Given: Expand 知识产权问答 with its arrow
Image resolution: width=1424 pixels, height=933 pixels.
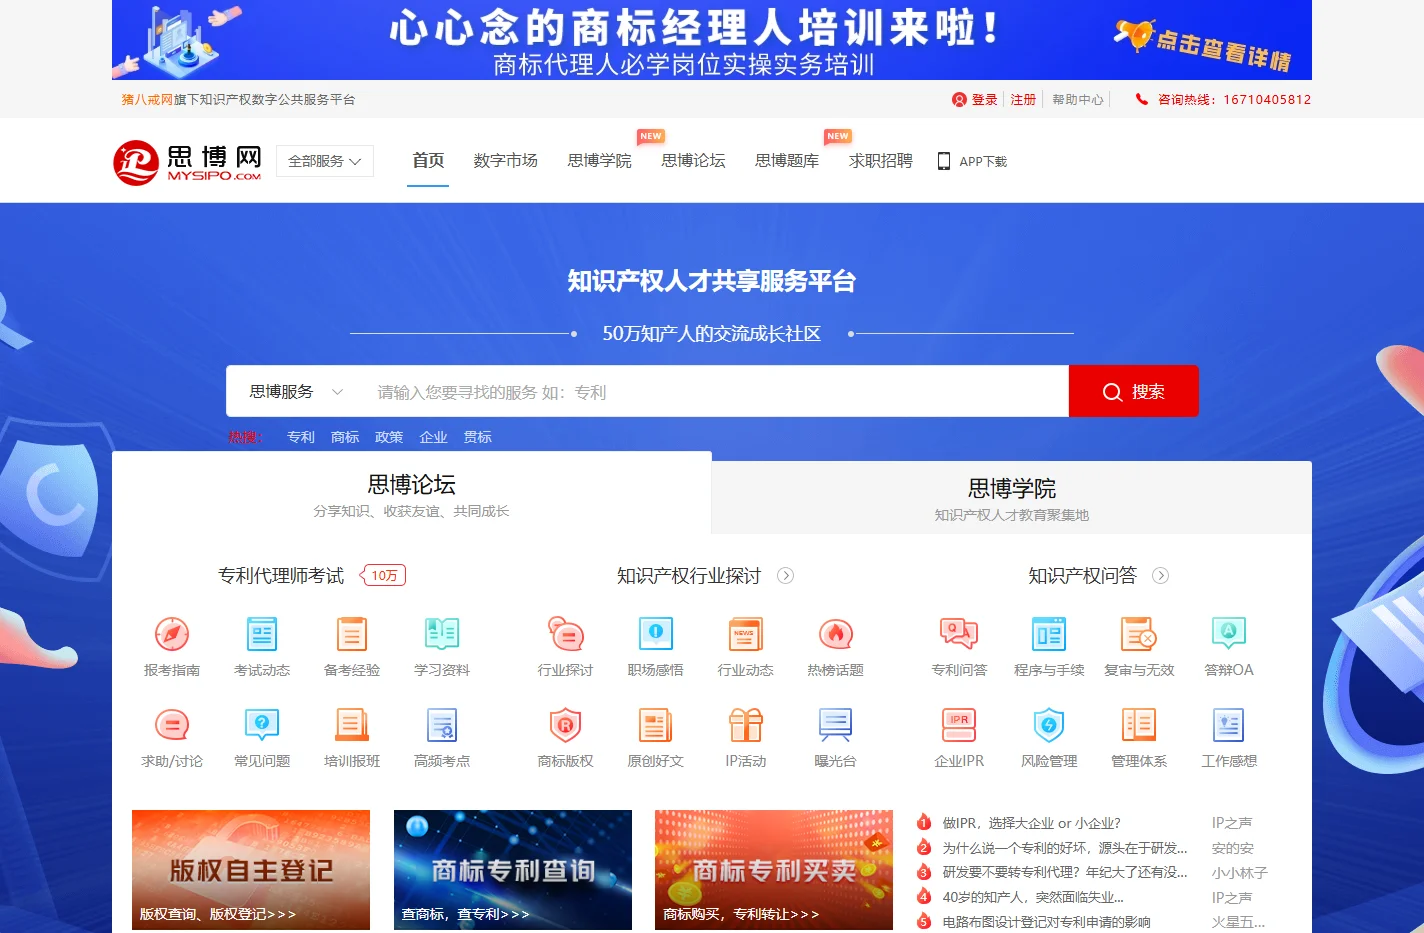Looking at the screenshot, I should click(1161, 575).
